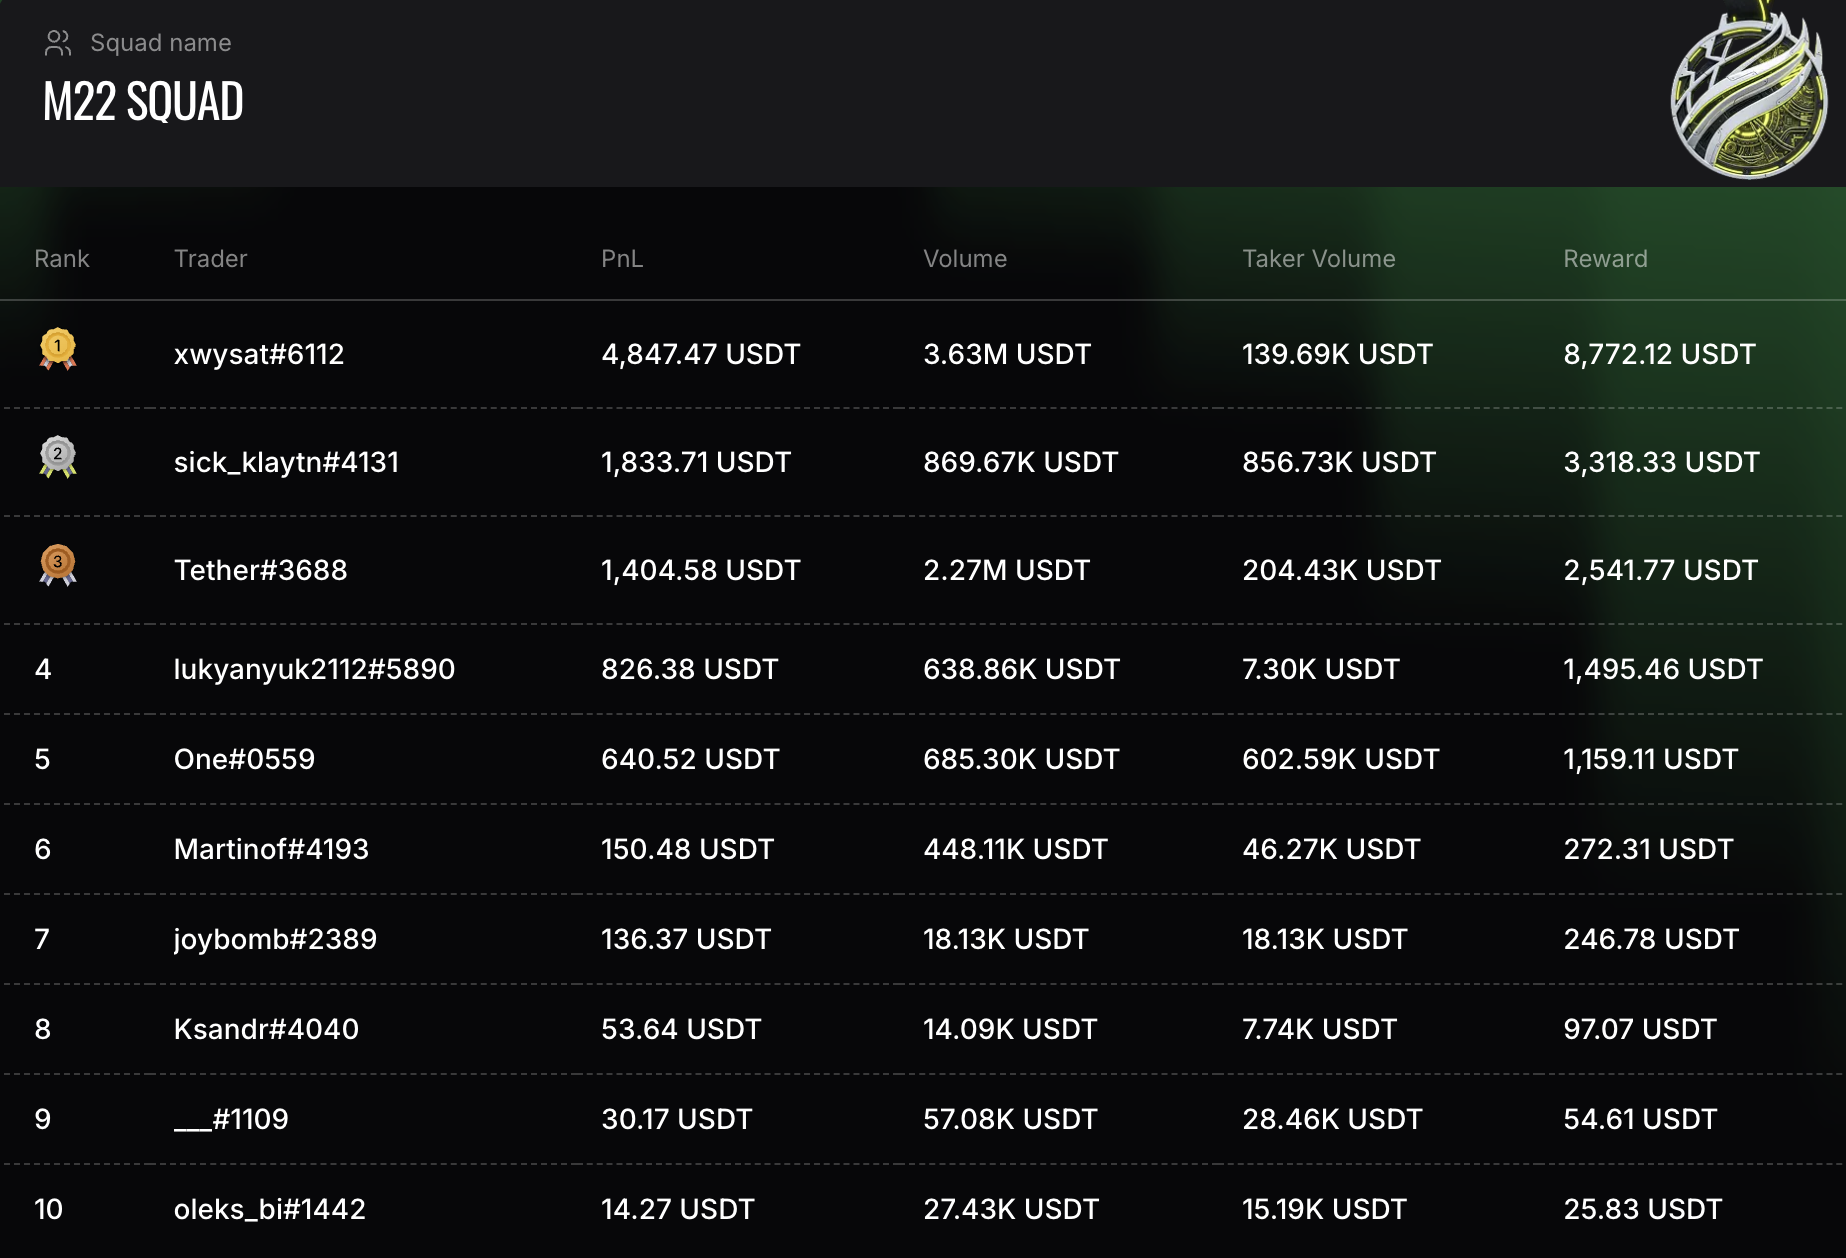Click the bronze third-place medal icon
The width and height of the screenshot is (1846, 1258).
58,565
